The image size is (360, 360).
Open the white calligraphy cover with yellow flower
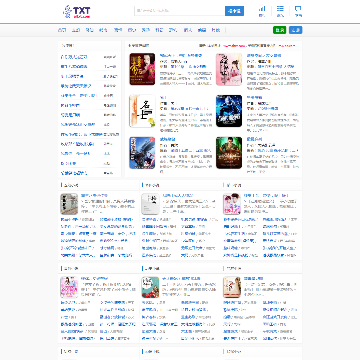click(x=142, y=111)
